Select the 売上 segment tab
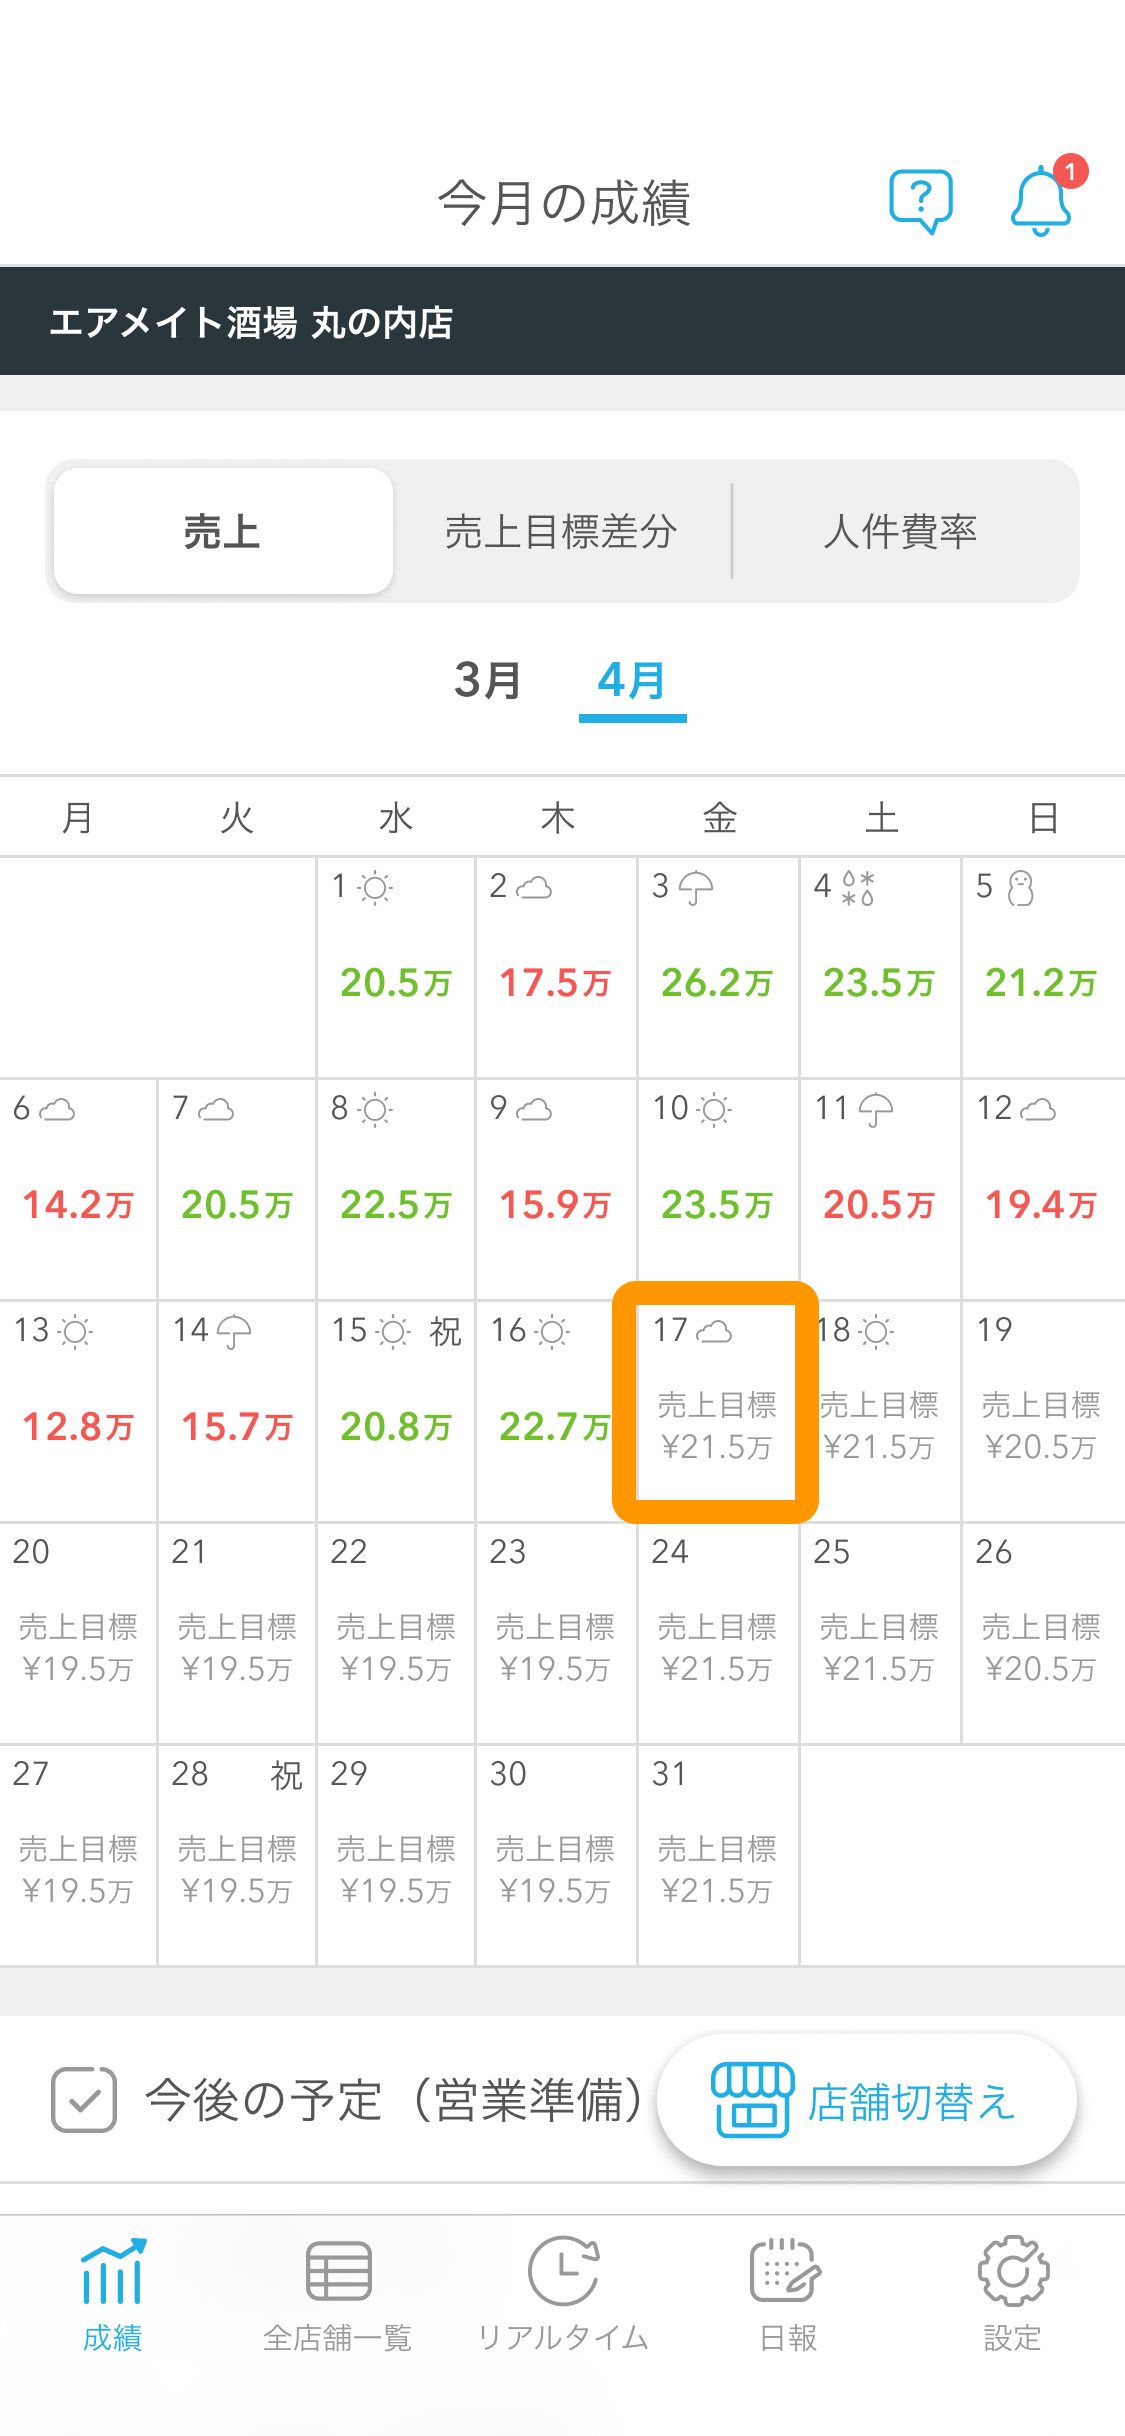The image size is (1125, 2436). pyautogui.click(x=223, y=531)
